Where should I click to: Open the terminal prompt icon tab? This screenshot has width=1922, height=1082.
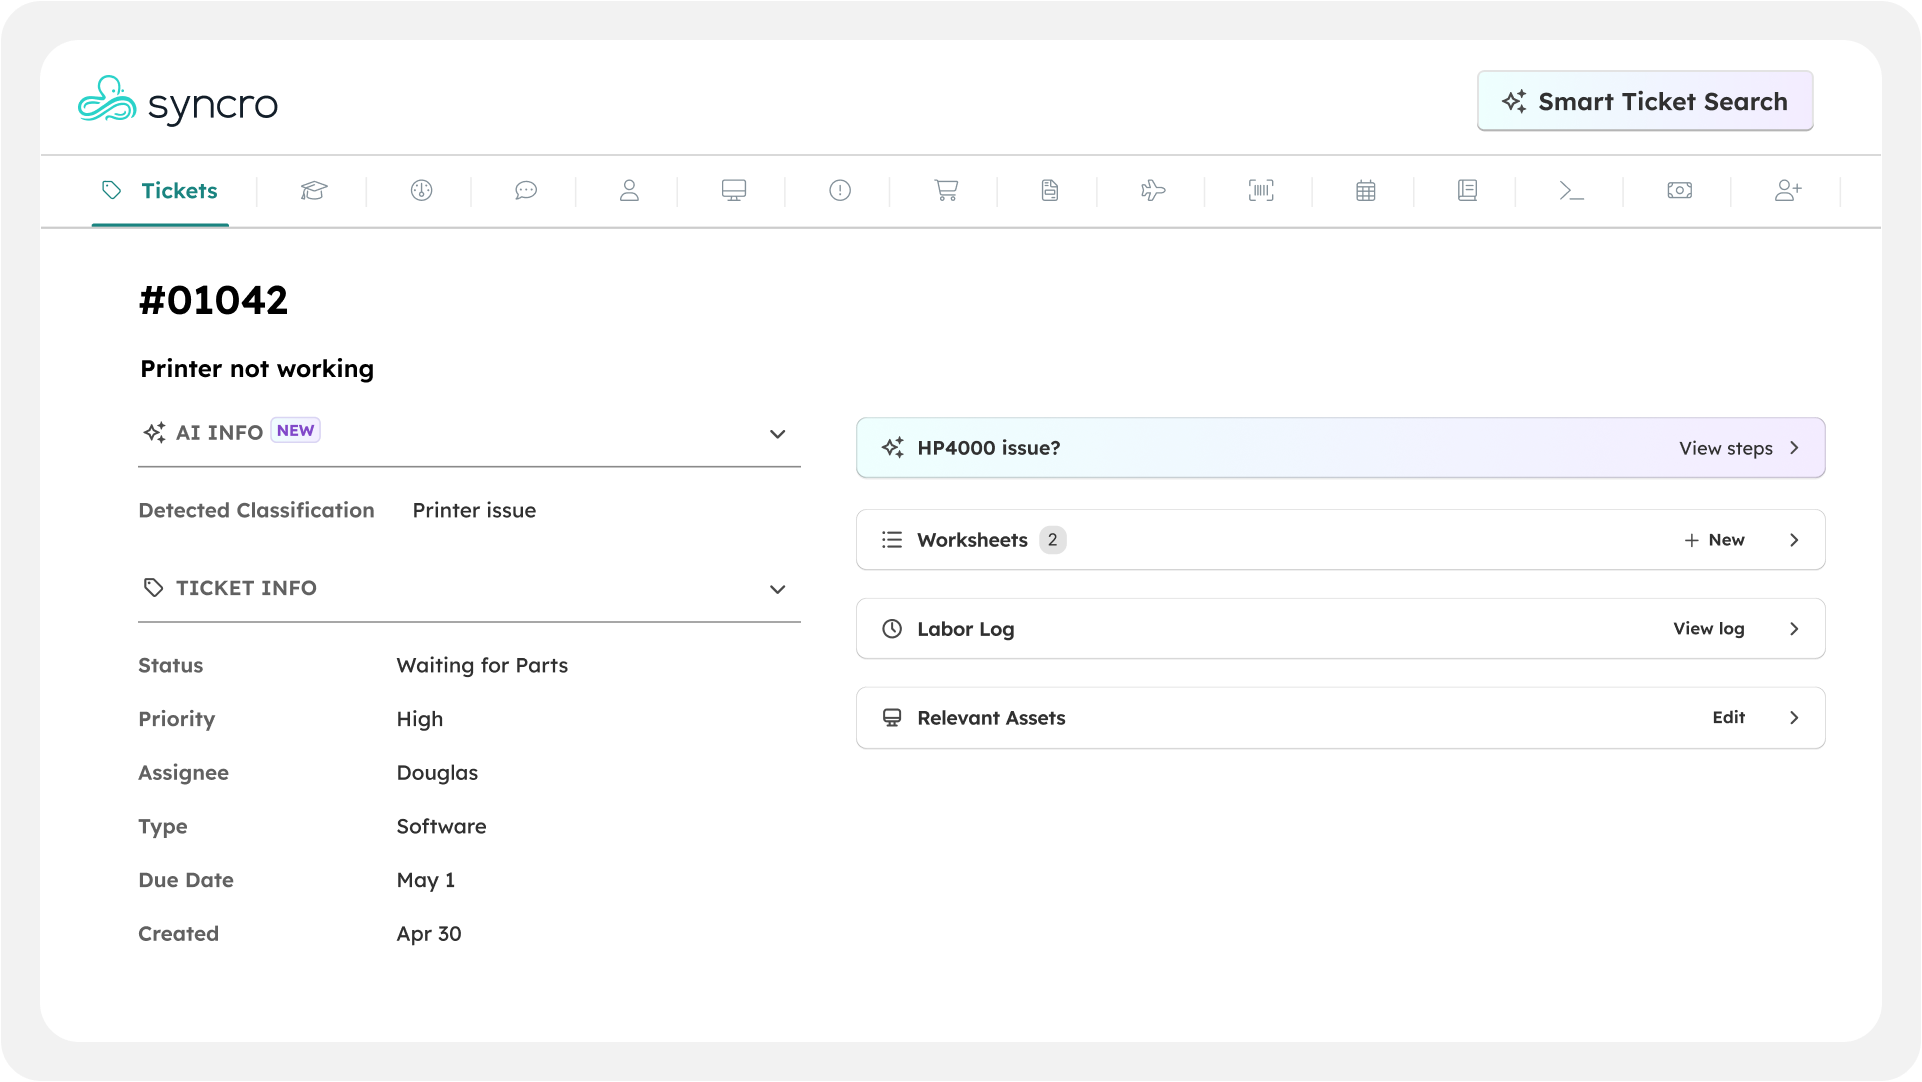[1571, 190]
